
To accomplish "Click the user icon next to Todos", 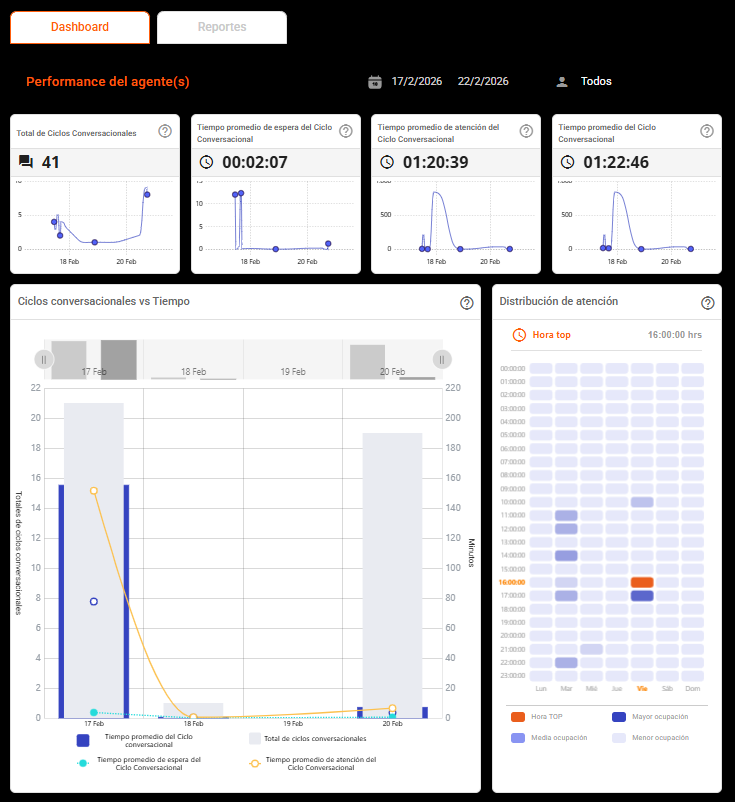I will [562, 82].
